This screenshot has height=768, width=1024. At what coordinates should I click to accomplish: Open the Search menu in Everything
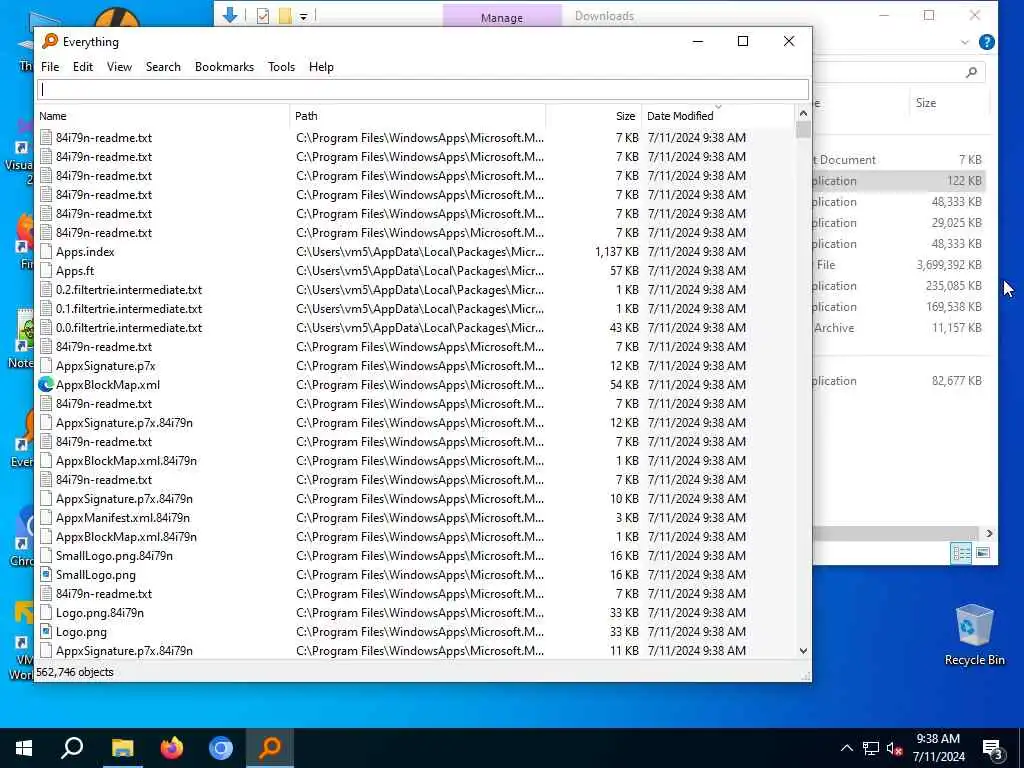click(x=163, y=67)
